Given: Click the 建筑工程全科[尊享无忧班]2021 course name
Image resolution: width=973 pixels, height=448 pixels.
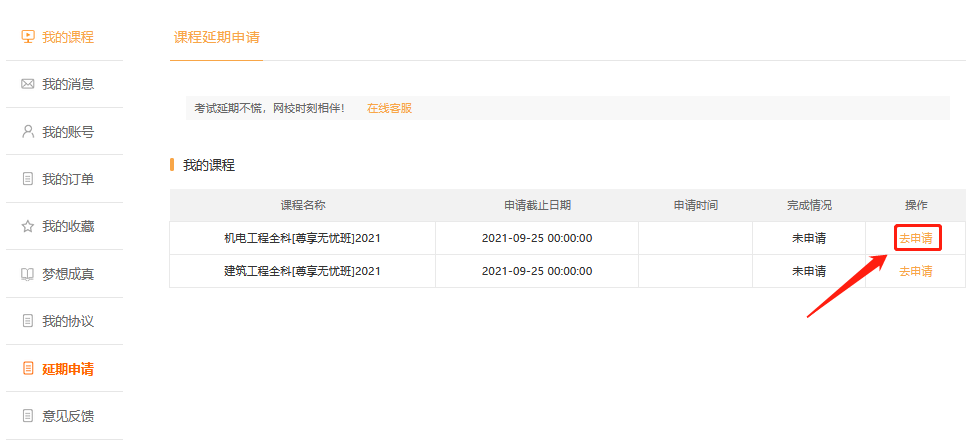Looking at the screenshot, I should pyautogui.click(x=302, y=271).
